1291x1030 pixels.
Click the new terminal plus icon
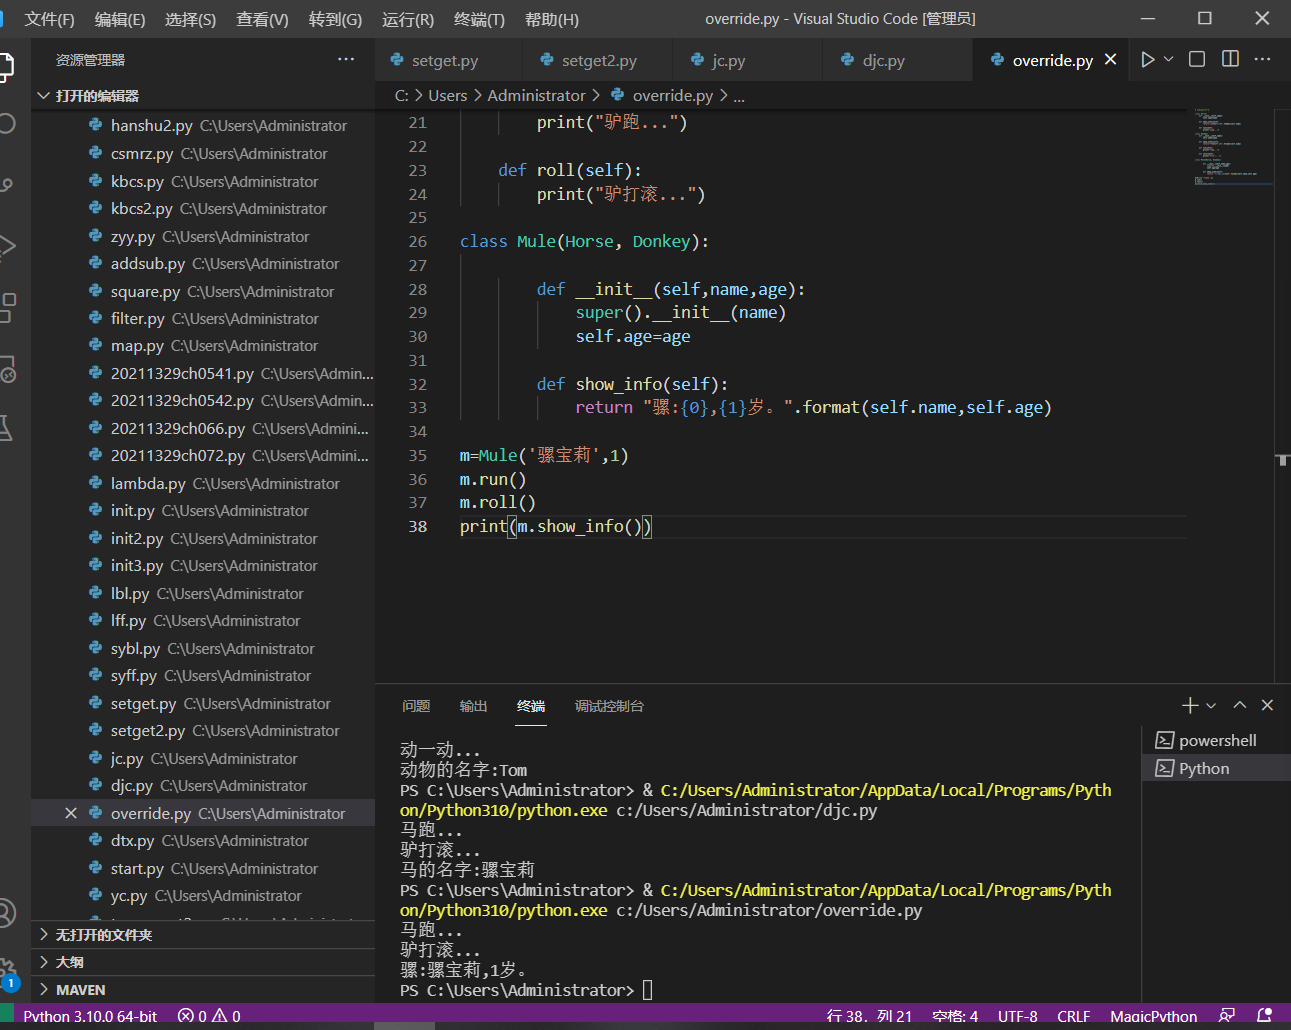pos(1189,706)
